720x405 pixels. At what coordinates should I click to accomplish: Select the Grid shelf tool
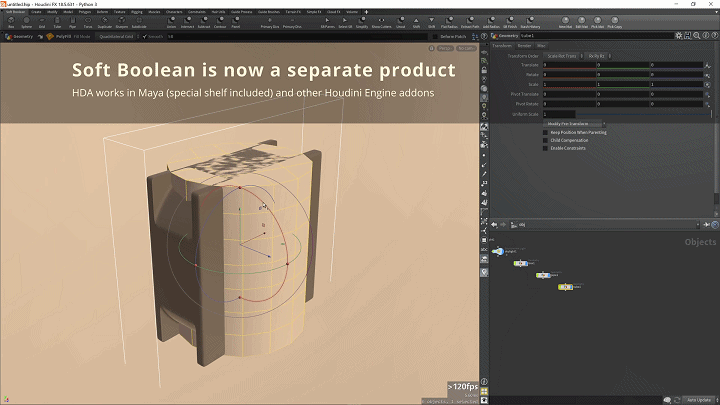click(42, 22)
